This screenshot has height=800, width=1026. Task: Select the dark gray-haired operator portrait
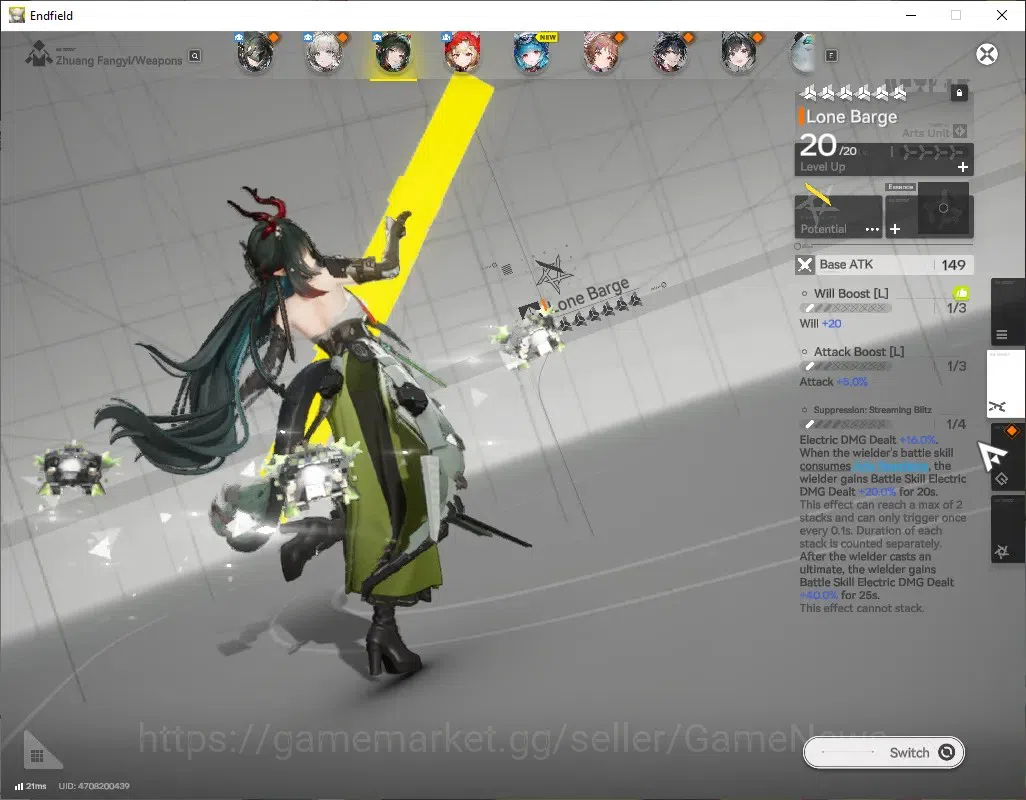pos(255,53)
